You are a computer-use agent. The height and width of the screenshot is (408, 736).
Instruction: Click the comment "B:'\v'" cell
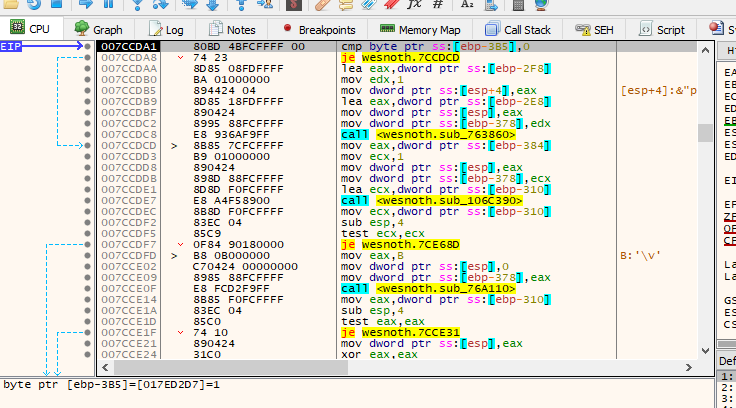tap(641, 255)
